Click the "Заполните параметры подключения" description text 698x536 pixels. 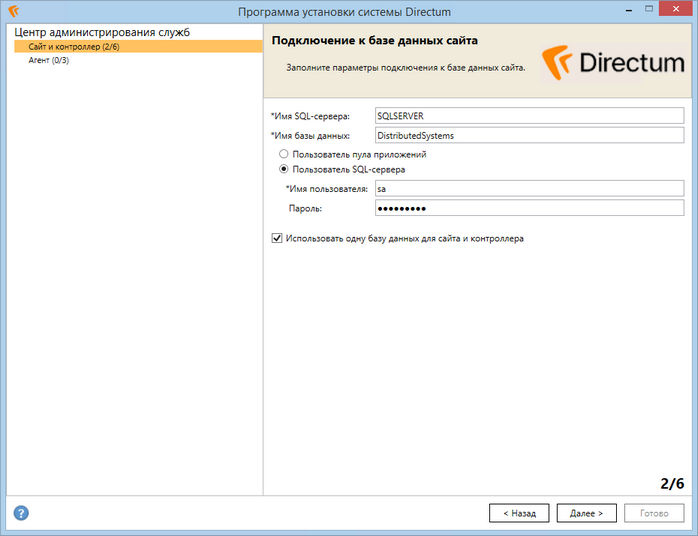[x=406, y=68]
